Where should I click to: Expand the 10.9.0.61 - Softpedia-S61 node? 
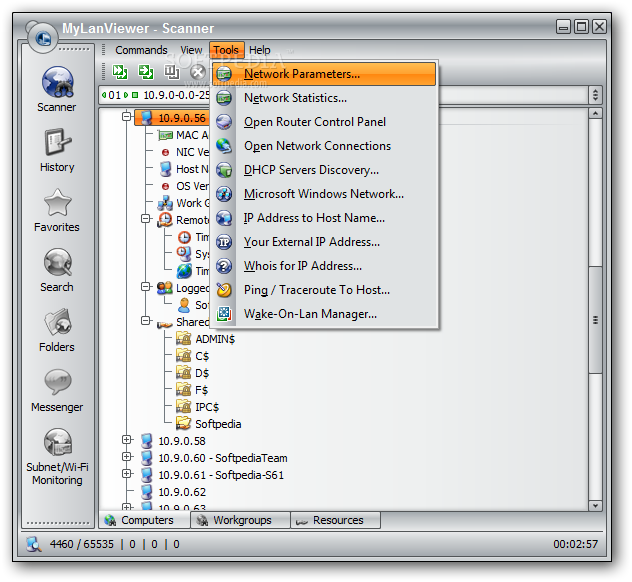[x=127, y=474]
